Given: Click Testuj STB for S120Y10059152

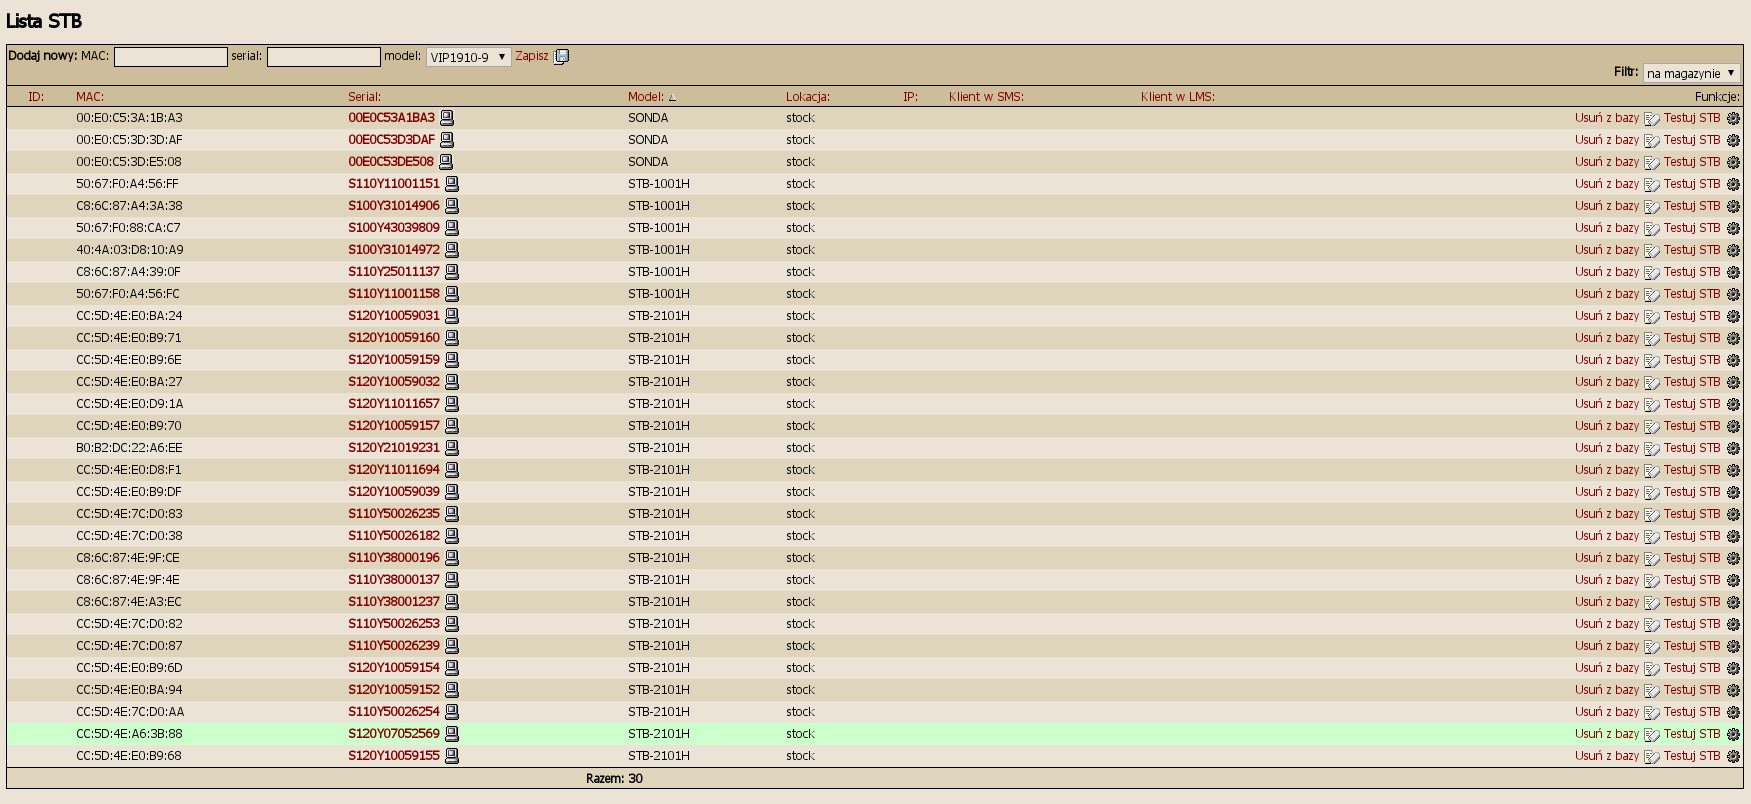Looking at the screenshot, I should [1692, 690].
